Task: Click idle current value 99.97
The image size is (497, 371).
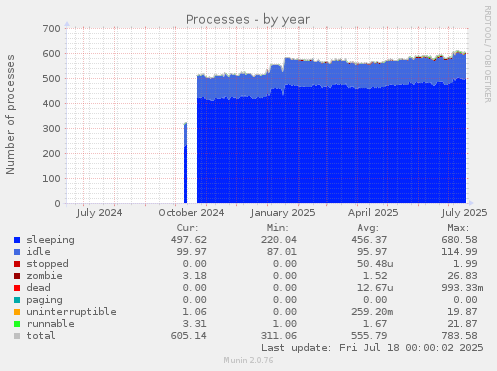Action: click(x=192, y=252)
